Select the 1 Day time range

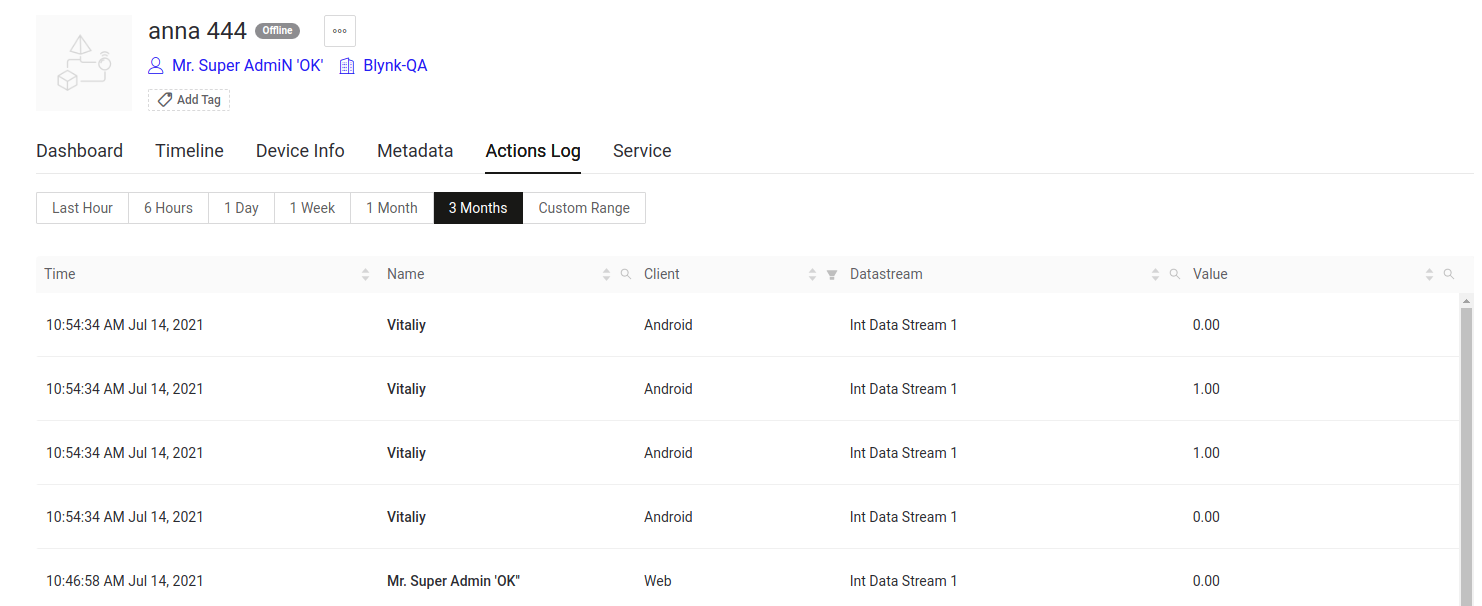(x=241, y=208)
